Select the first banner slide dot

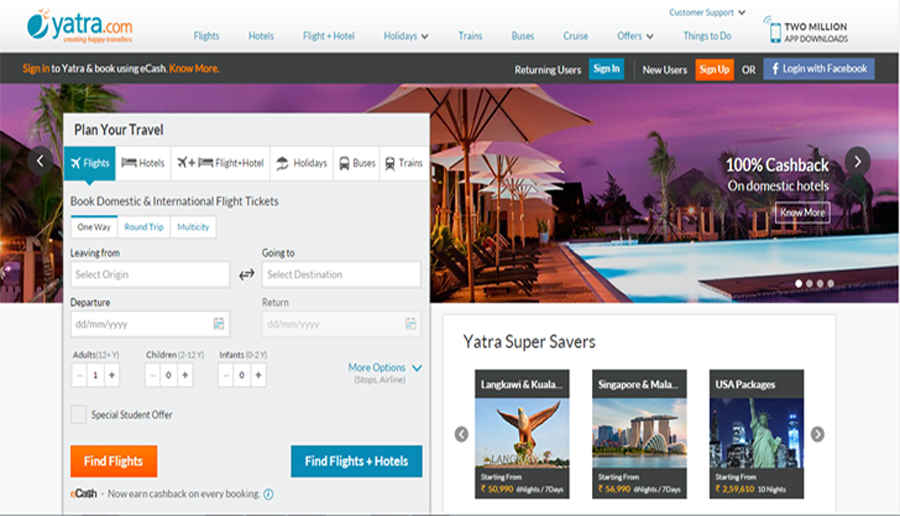pyautogui.click(x=798, y=284)
